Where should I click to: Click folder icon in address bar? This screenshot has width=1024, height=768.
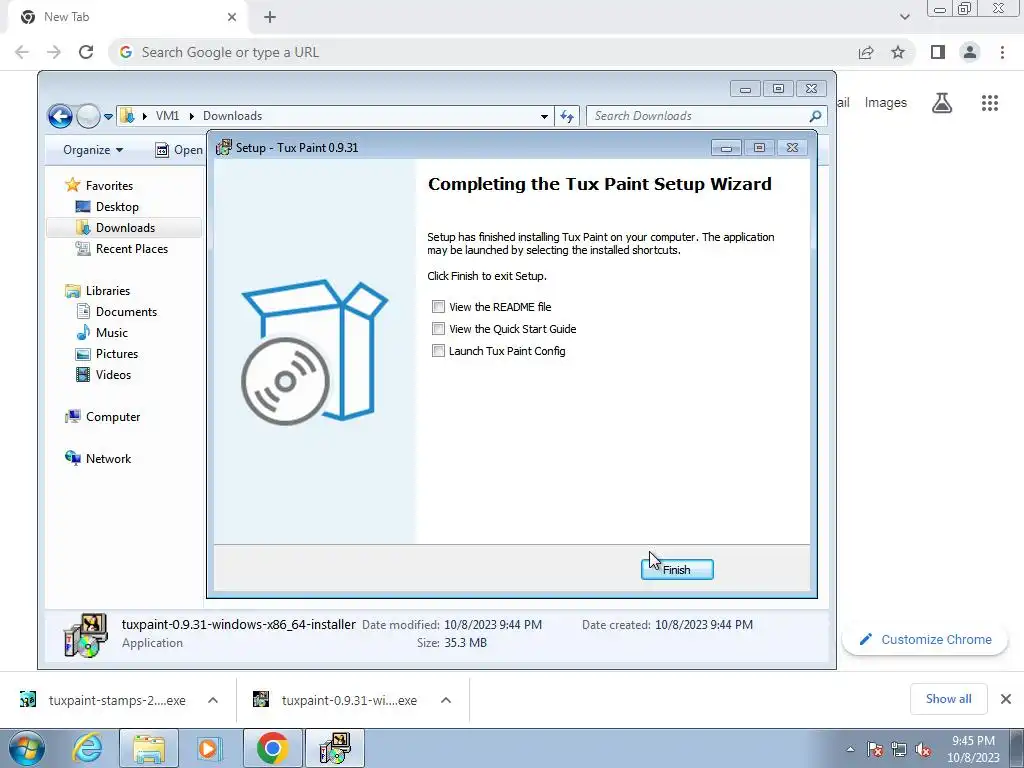128,116
